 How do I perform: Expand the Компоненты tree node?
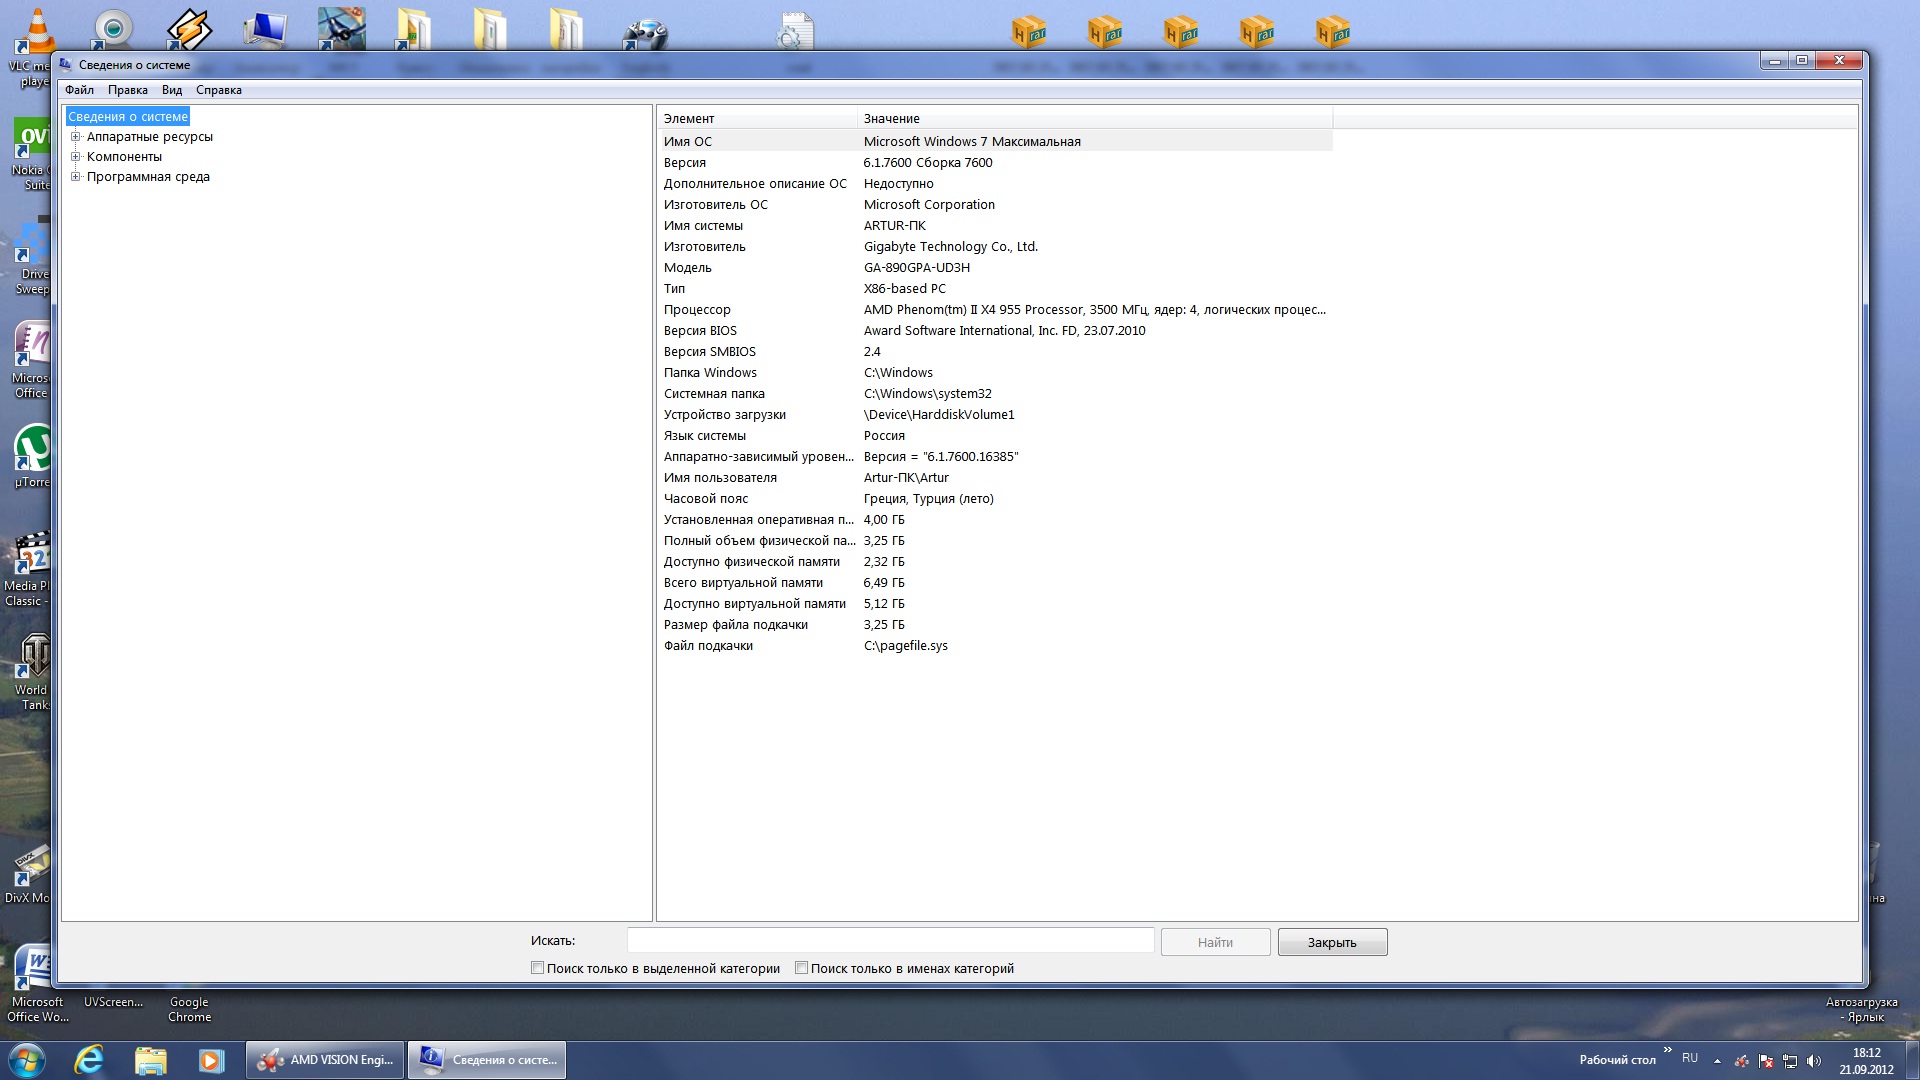pos(75,157)
